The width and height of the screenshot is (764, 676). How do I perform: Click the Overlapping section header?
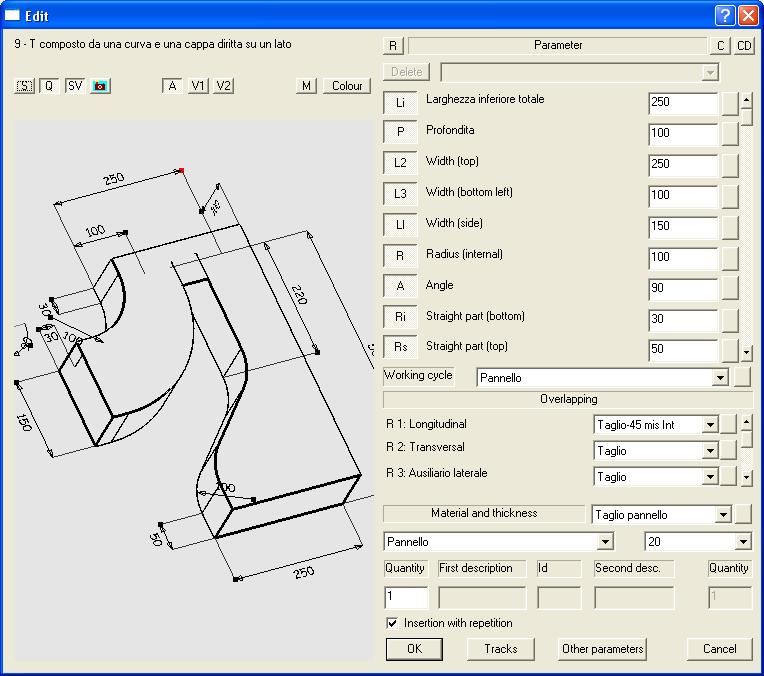(568, 399)
